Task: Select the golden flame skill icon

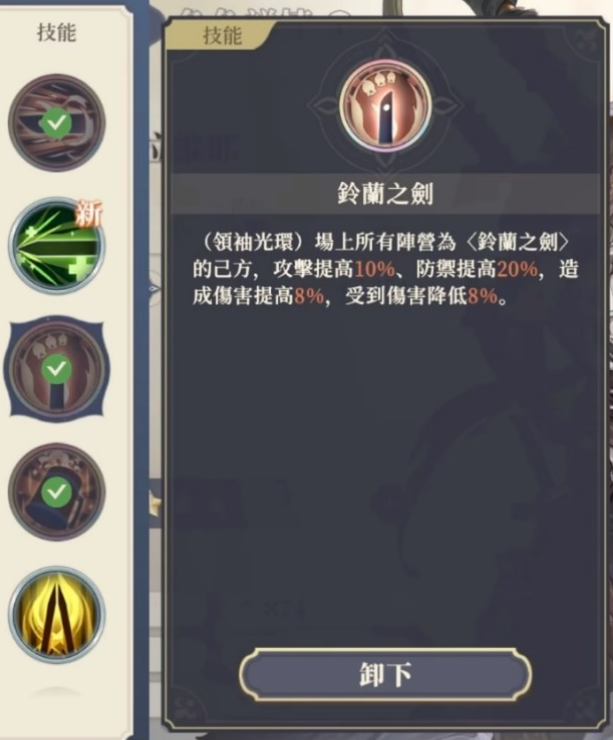Action: coord(57,615)
